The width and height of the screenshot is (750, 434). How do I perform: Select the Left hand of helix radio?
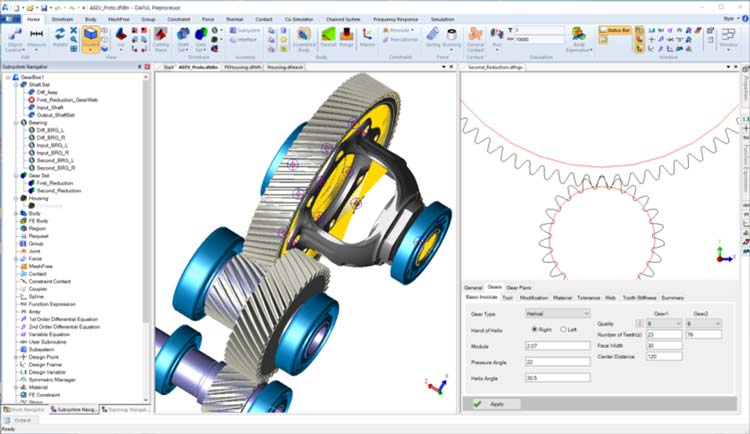coord(563,330)
